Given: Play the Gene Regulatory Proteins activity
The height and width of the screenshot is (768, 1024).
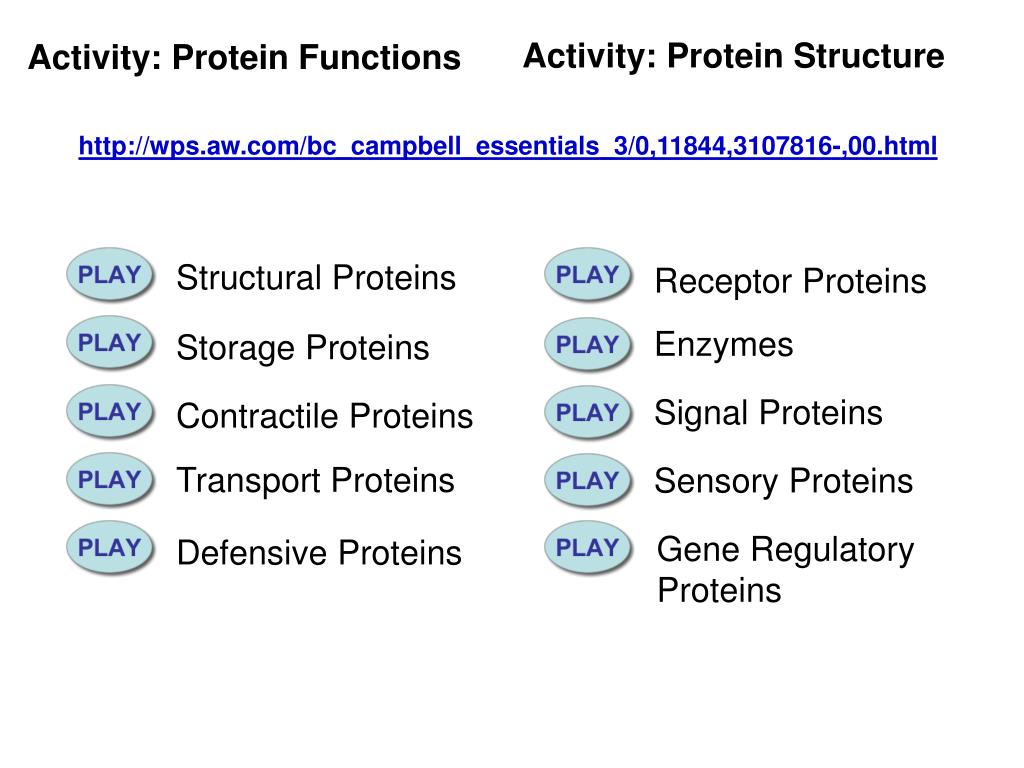Looking at the screenshot, I should [588, 547].
